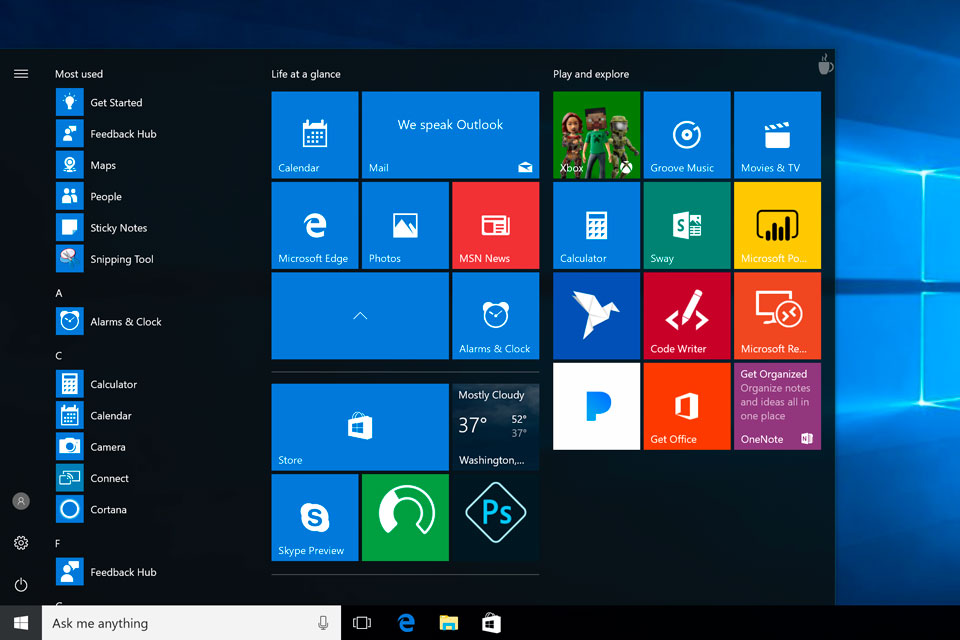Open the wide Store tile
Screen dimensions: 960x640
point(360,427)
